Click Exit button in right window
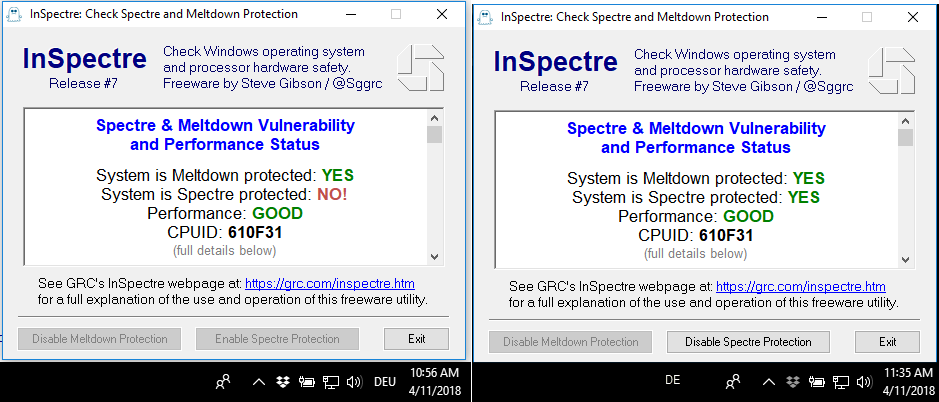939x402 pixels. pos(887,342)
